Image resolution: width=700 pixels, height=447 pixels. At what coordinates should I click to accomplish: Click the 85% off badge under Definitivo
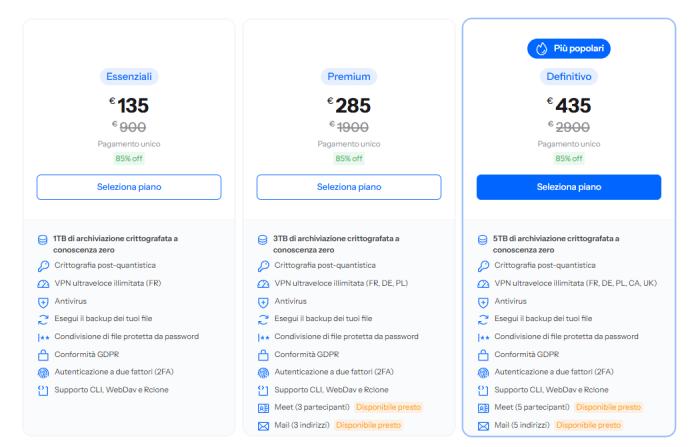pos(569,158)
